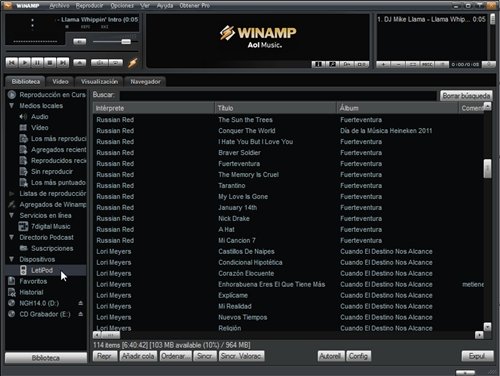
Task: Open the Archivo menu
Action: [59, 6]
